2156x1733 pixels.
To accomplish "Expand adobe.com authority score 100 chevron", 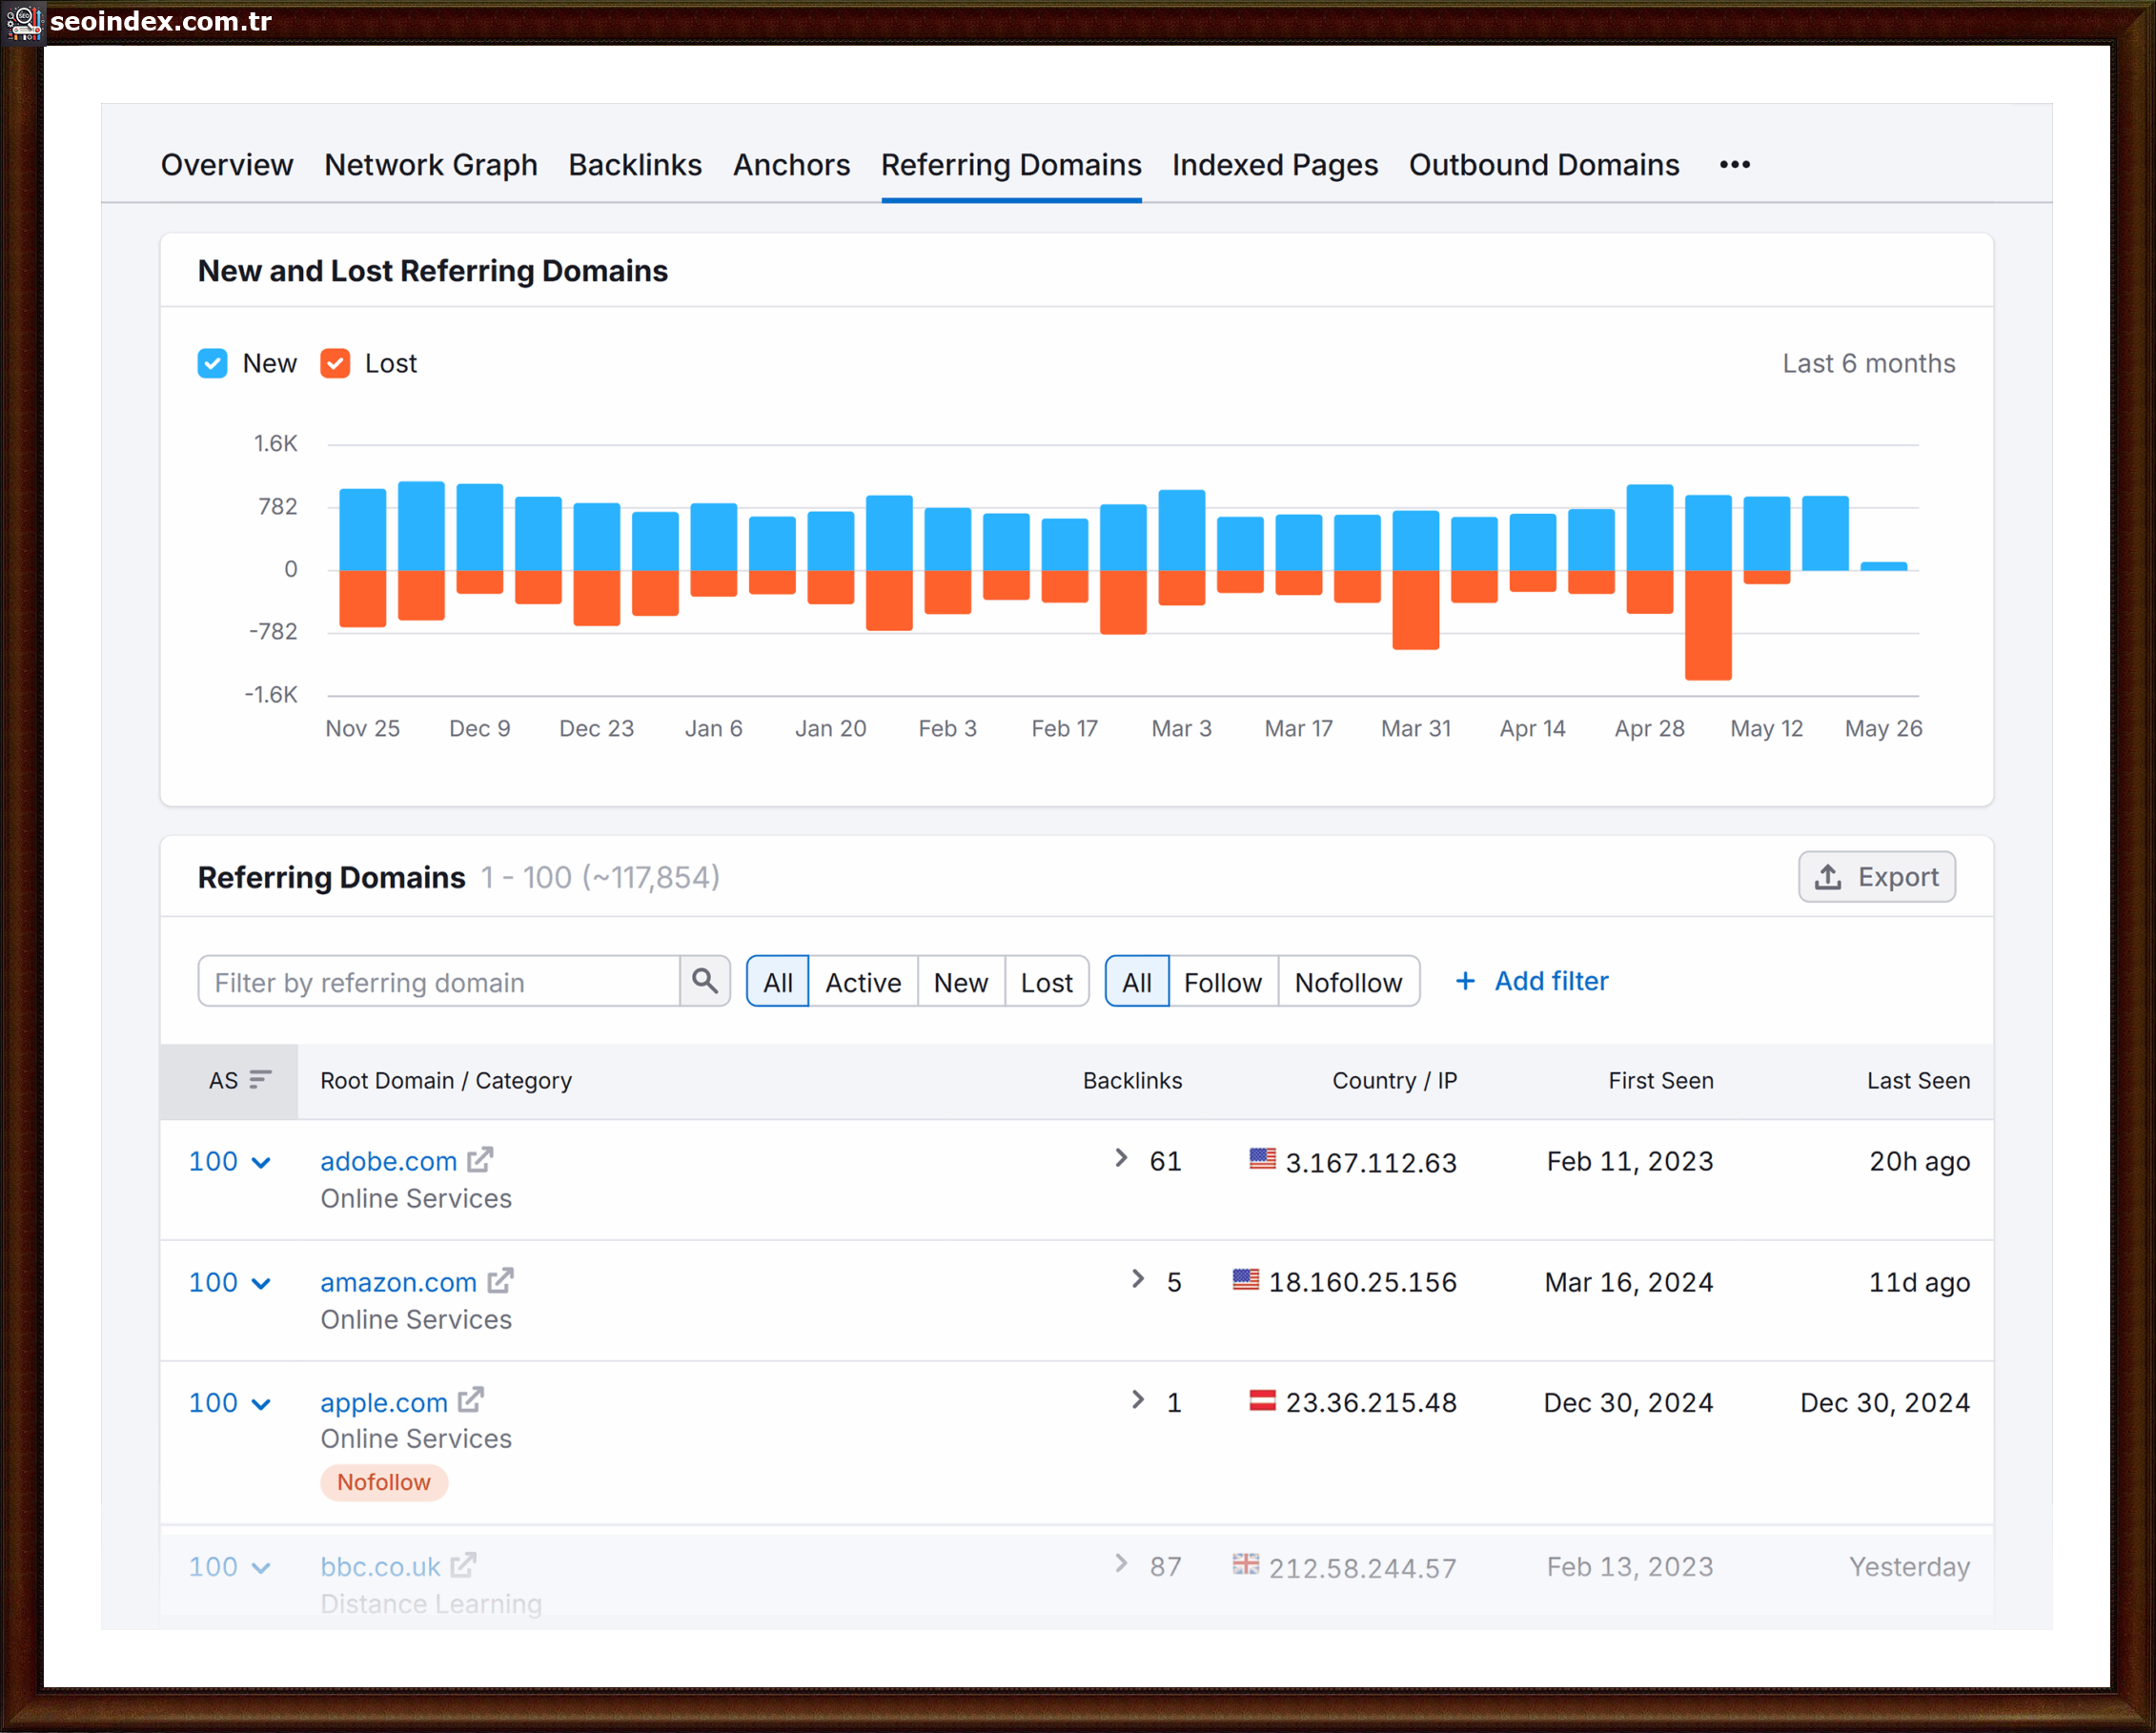I will pyautogui.click(x=261, y=1162).
